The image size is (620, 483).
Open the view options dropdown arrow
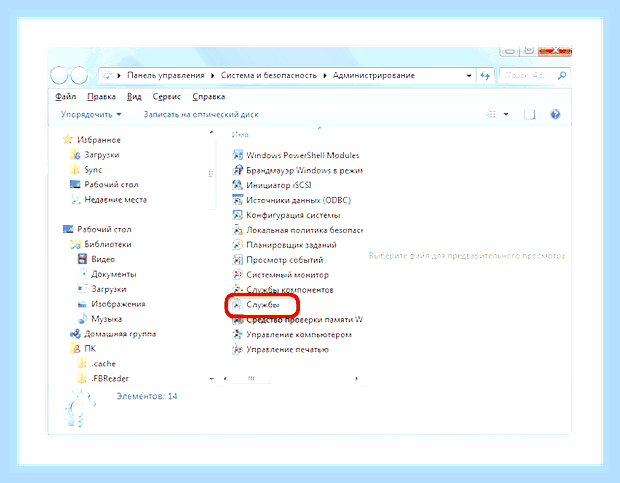coord(506,114)
